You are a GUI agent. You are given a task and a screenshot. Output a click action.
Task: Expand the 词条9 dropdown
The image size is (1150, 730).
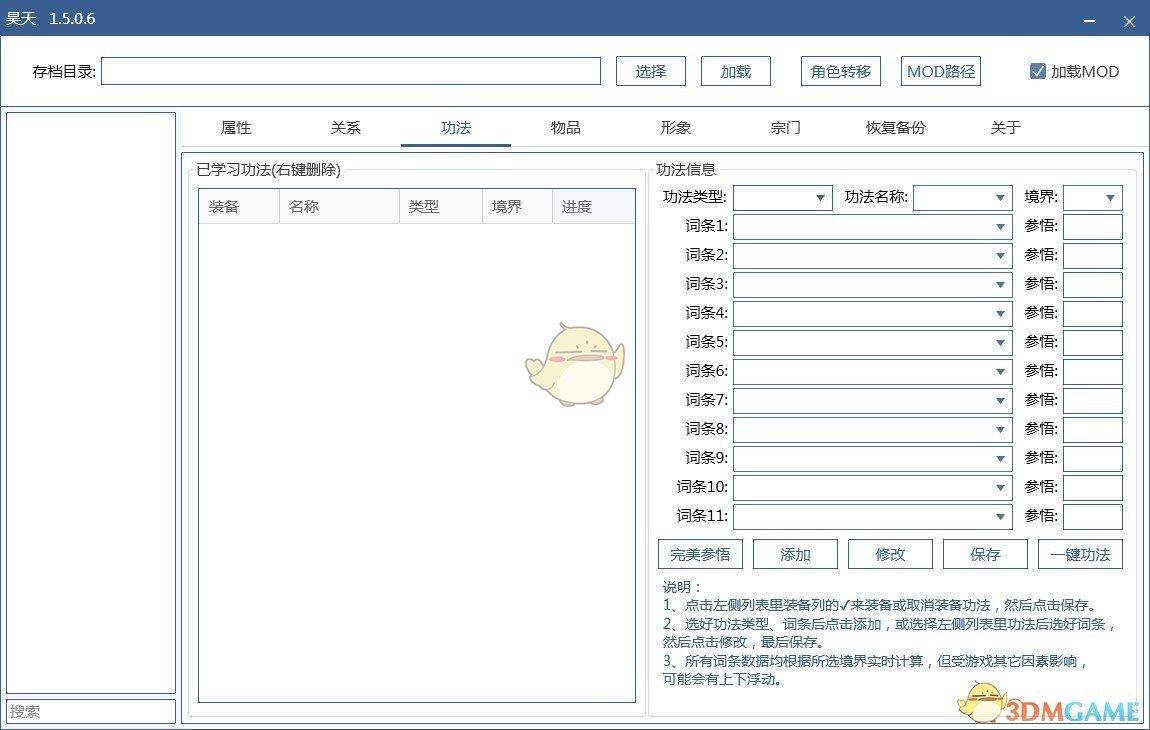pyautogui.click(x=873, y=459)
